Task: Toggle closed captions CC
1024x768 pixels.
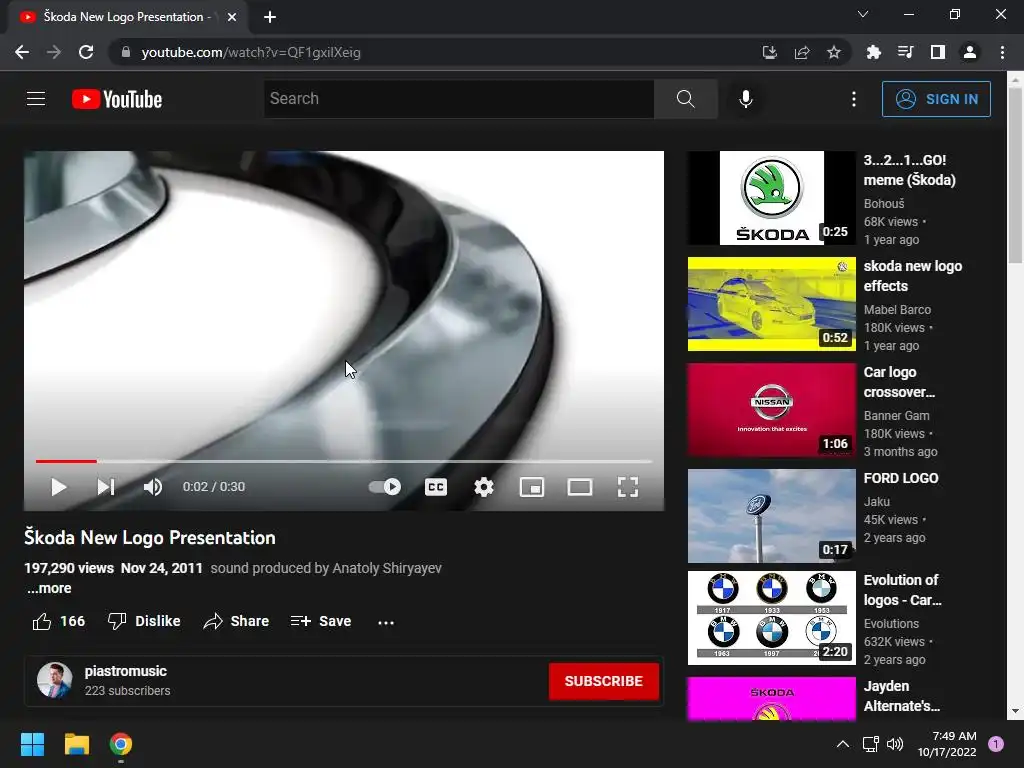Action: coord(436,487)
